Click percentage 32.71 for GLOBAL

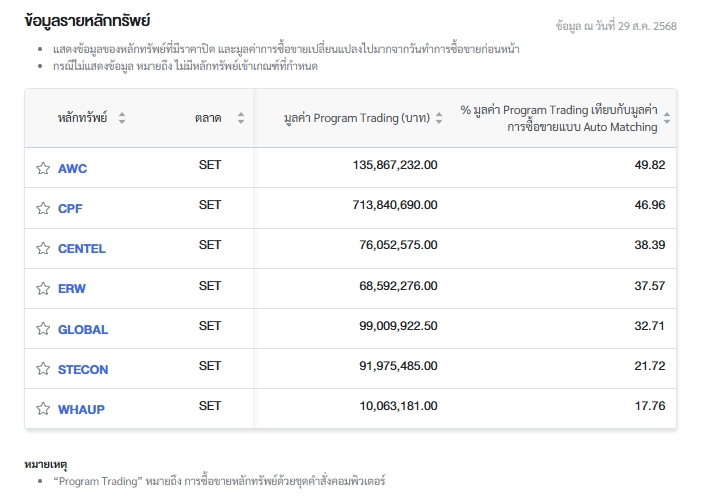click(x=650, y=325)
